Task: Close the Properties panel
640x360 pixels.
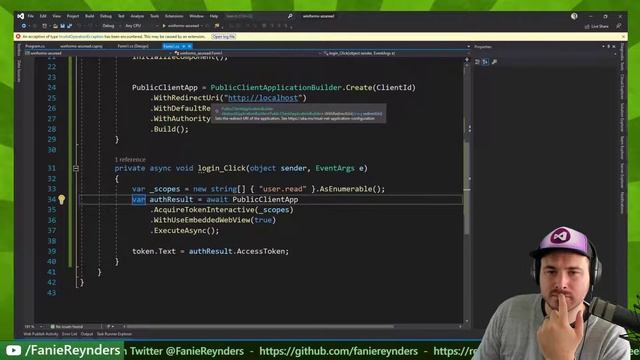Action: click(613, 47)
